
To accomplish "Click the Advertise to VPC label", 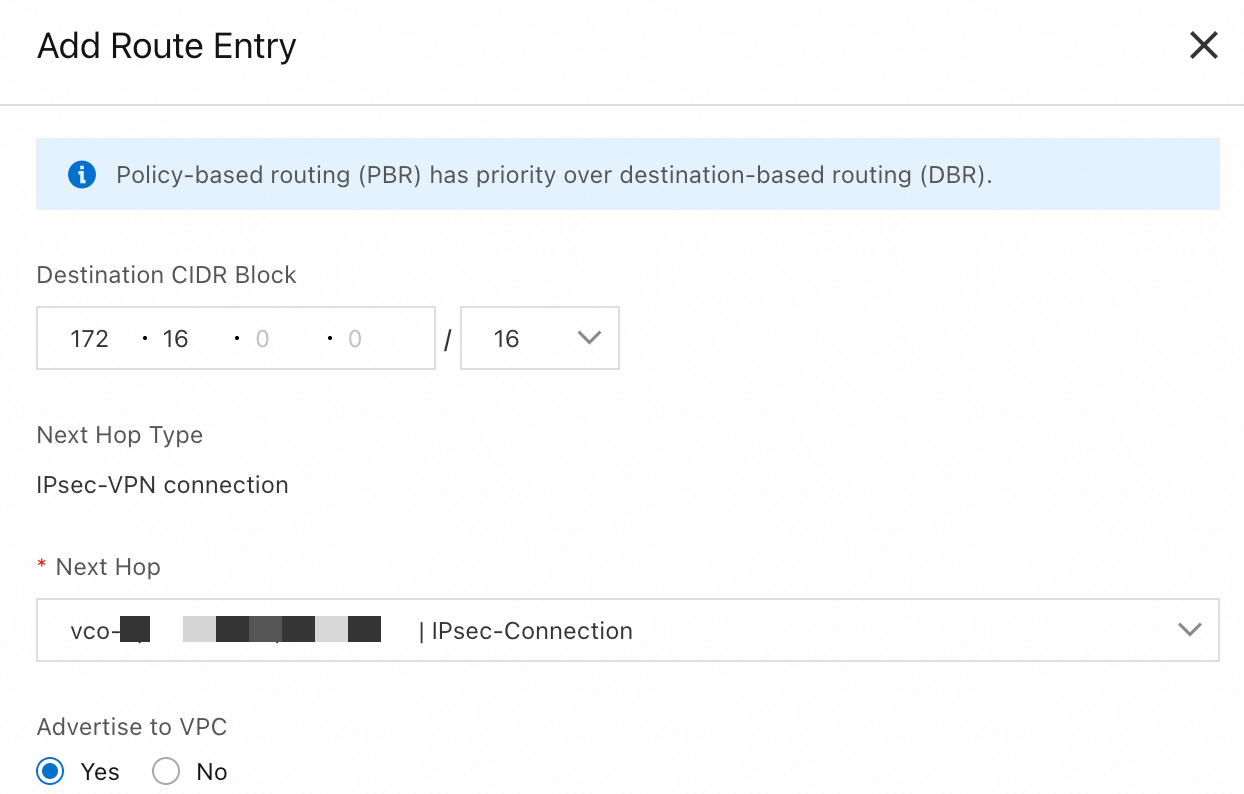I will coord(132,727).
